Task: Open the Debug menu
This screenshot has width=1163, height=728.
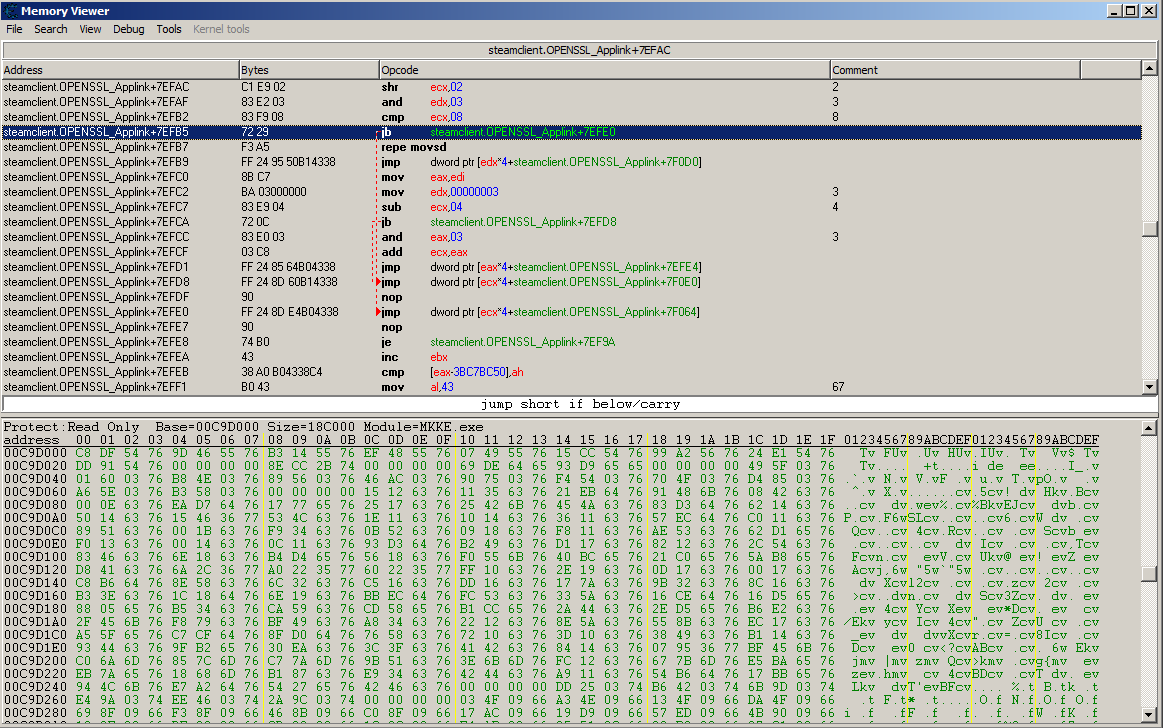Action: [128, 29]
